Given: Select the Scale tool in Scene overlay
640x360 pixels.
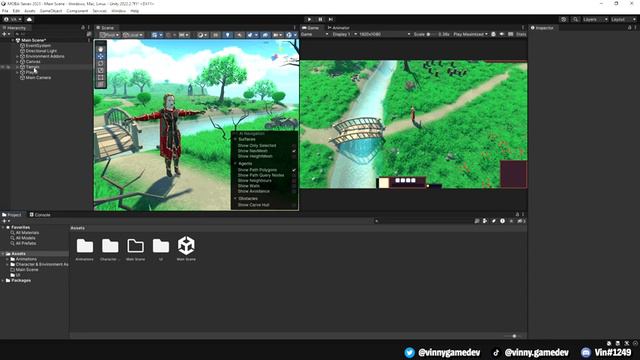Looking at the screenshot, I should coord(100,70).
